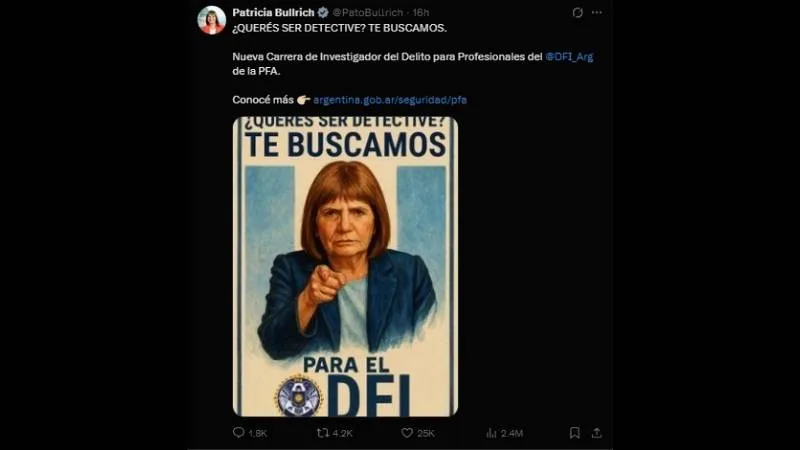Open the @DFI_Arg mention link
Screen dimensions: 800x450
[x=569, y=57]
